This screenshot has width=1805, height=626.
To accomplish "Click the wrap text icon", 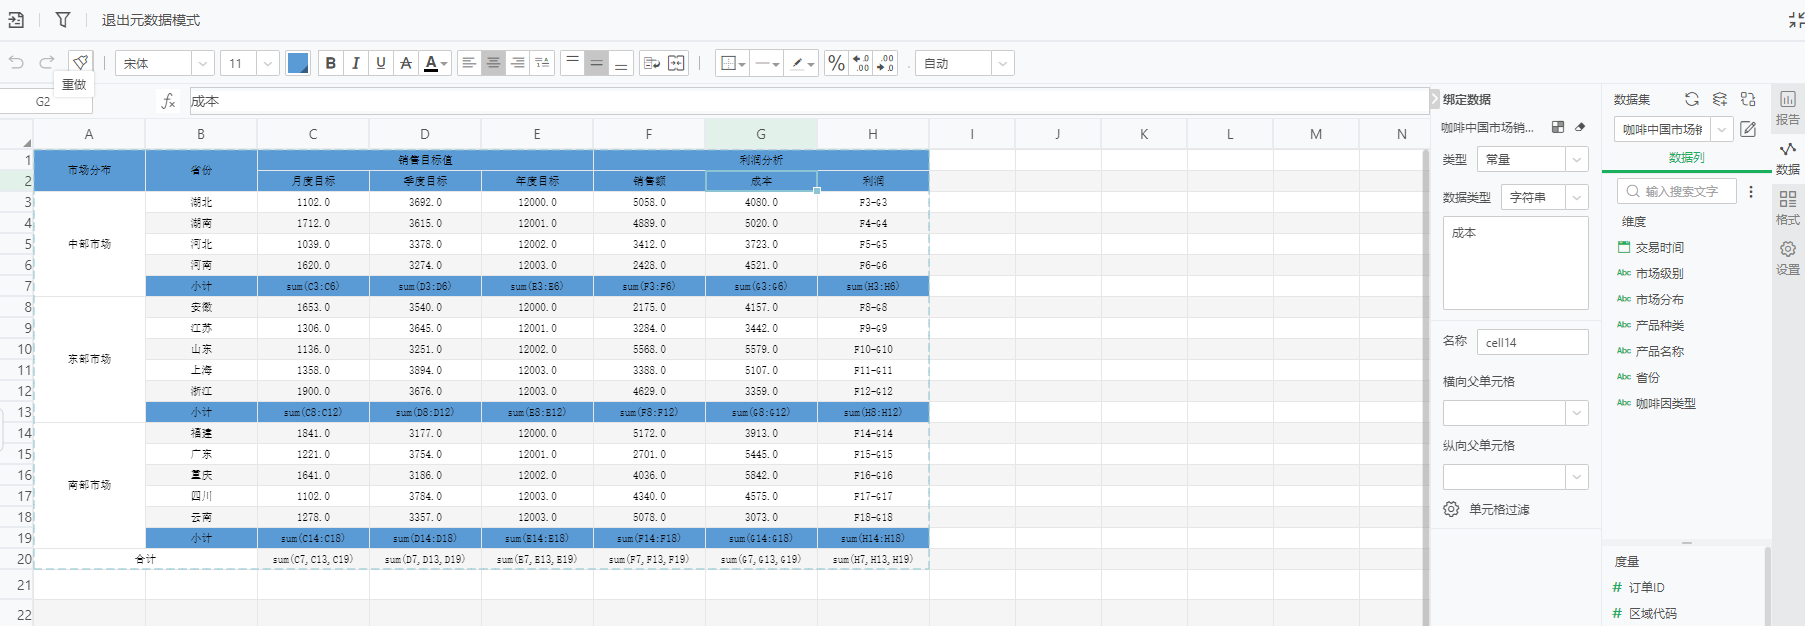I will [652, 63].
